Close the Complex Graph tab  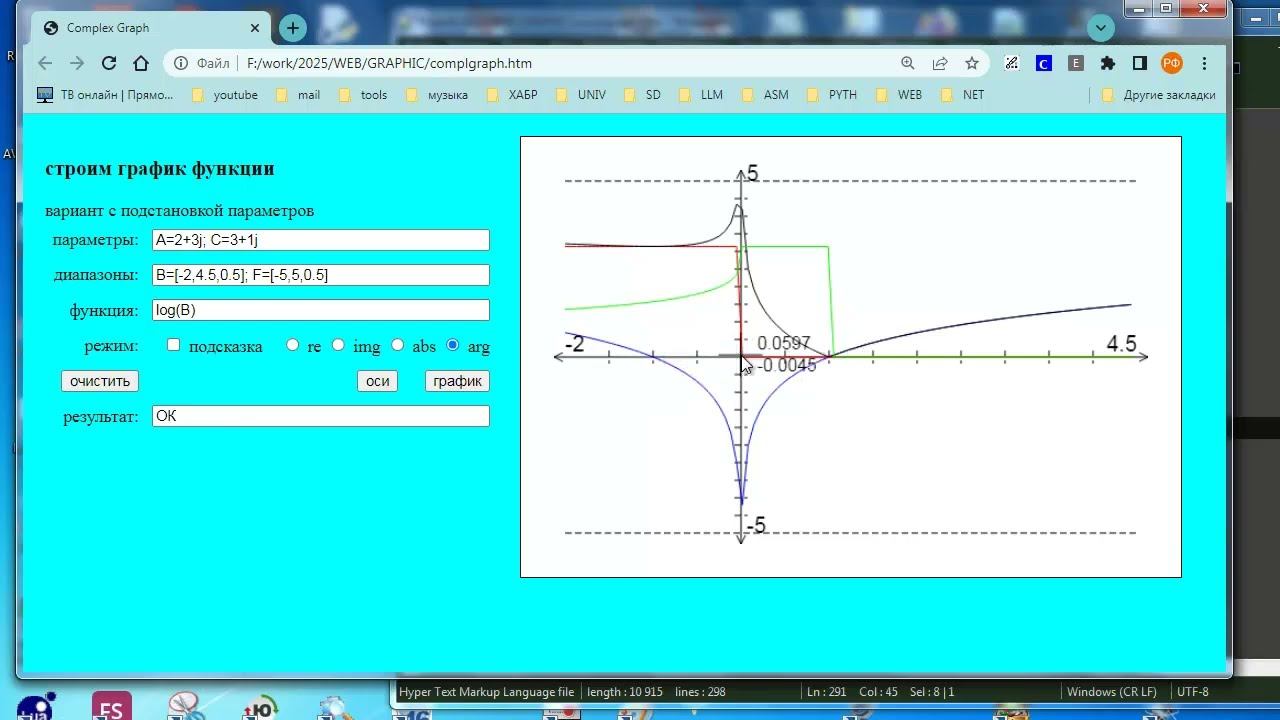coord(255,28)
